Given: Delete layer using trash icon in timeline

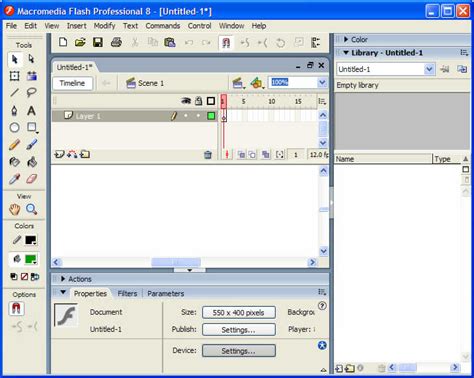Looking at the screenshot, I should coord(208,155).
